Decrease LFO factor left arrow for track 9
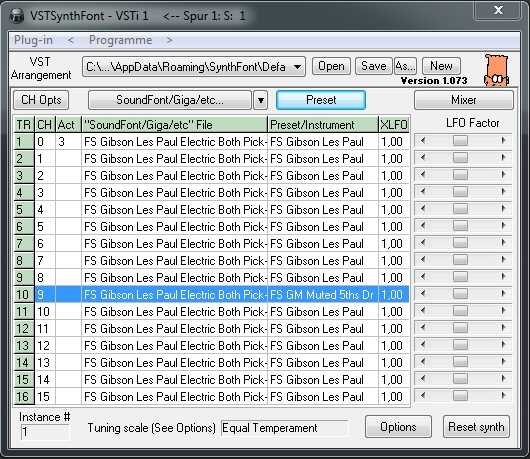Screen dimensions: 530x459 tap(423, 276)
